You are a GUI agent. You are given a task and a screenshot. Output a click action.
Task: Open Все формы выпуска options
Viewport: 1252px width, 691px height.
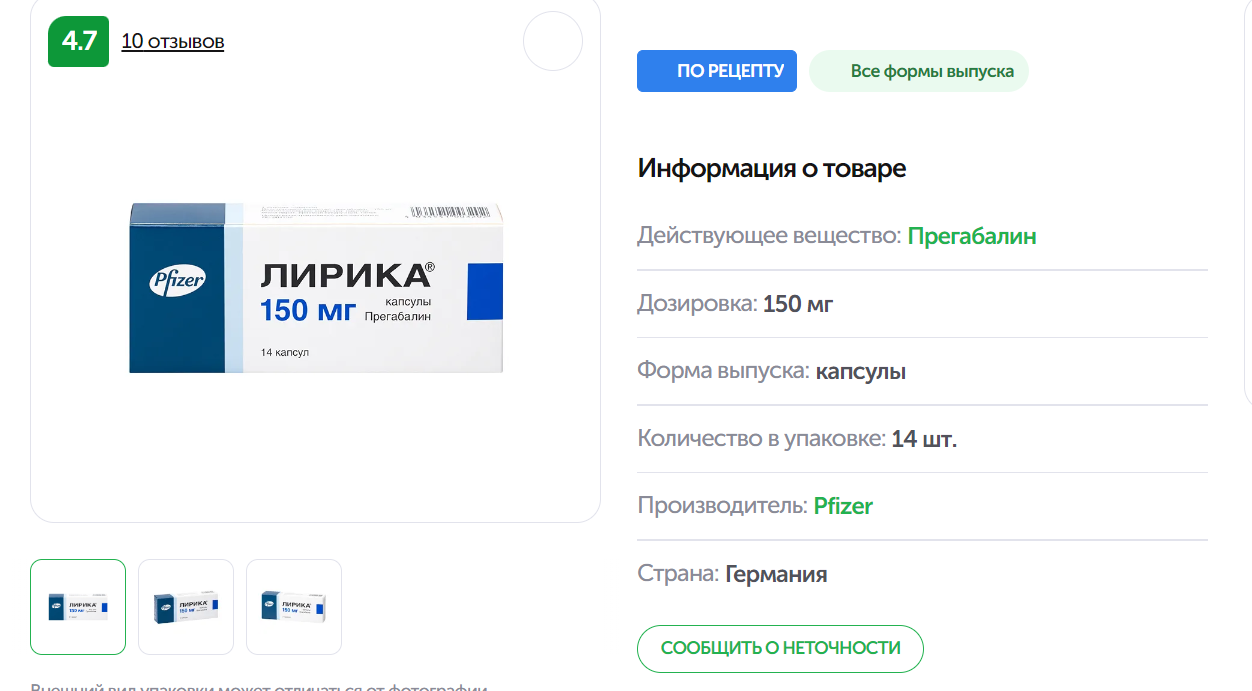pos(918,71)
